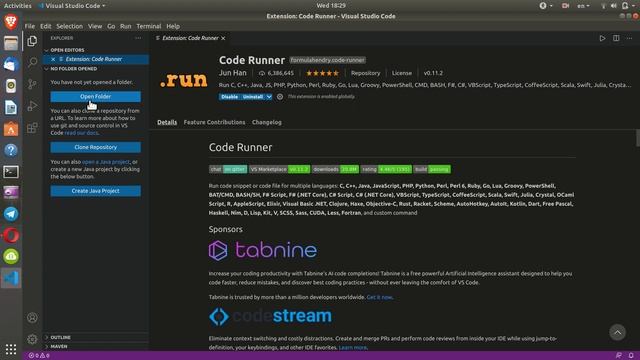
Task: Uninstall the Code Runner extension
Action: click(253, 97)
